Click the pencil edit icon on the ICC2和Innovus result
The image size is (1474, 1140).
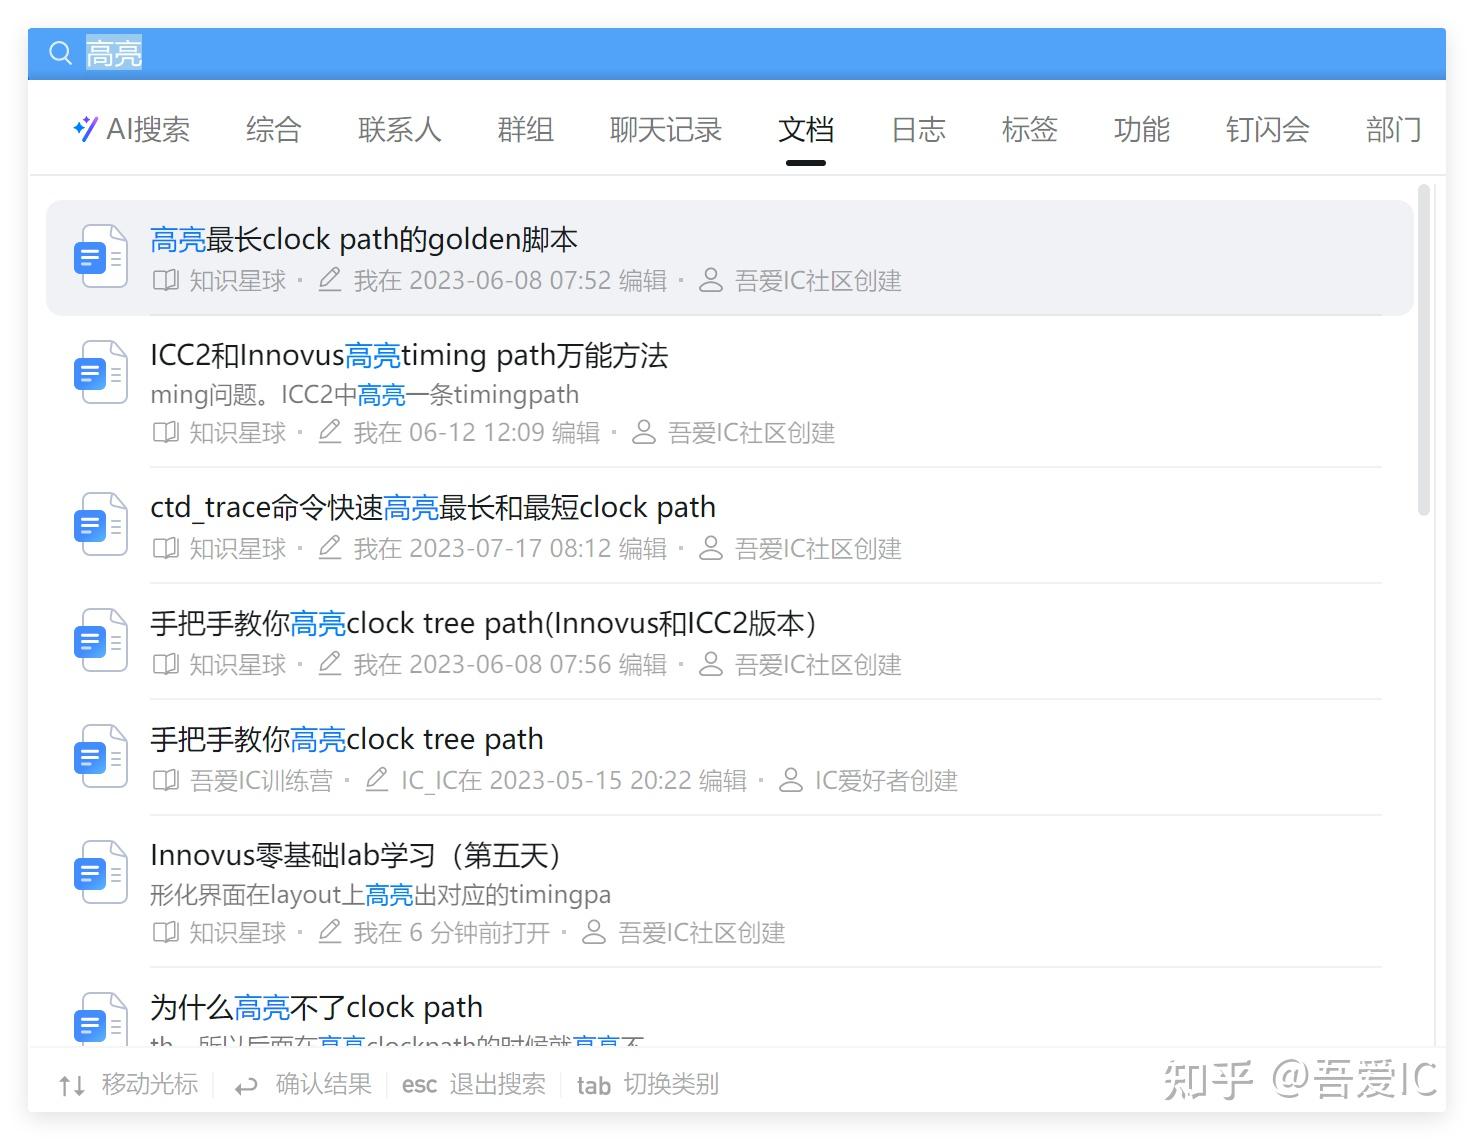(x=330, y=432)
